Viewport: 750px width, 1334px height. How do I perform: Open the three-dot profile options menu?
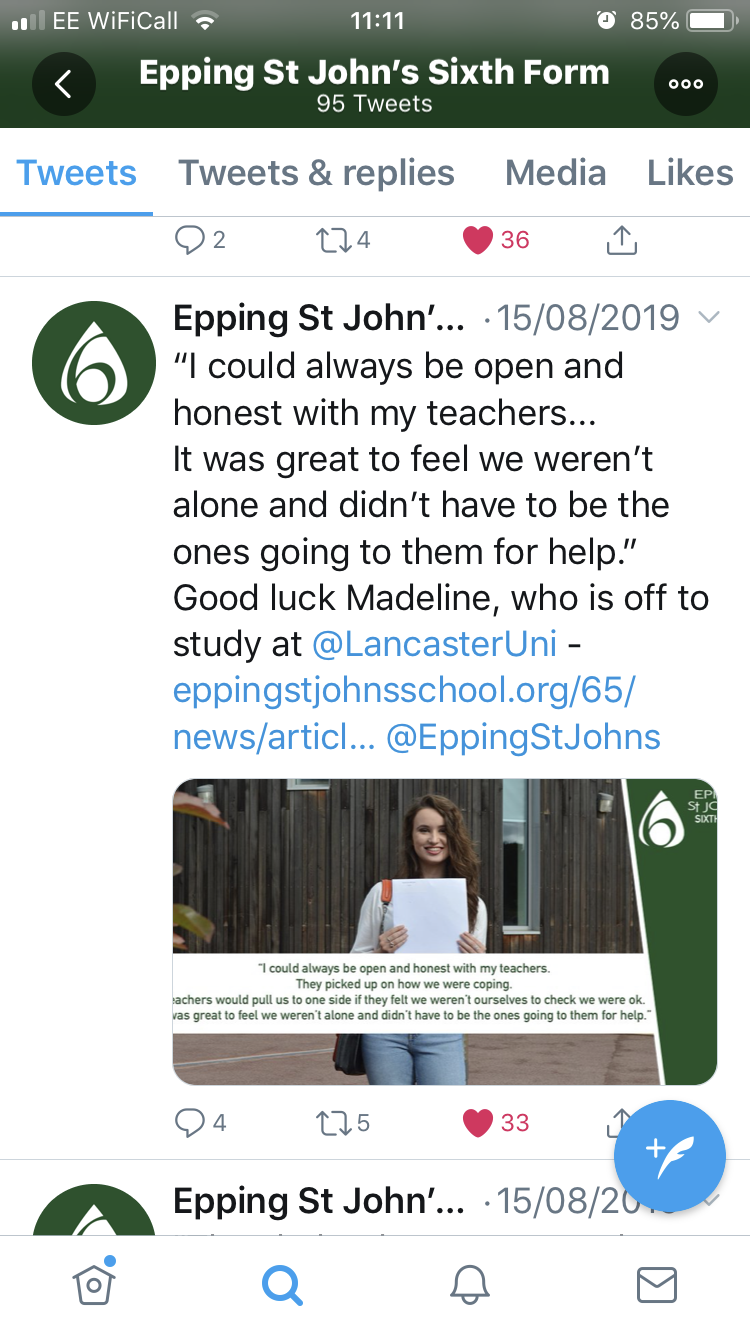(x=686, y=85)
